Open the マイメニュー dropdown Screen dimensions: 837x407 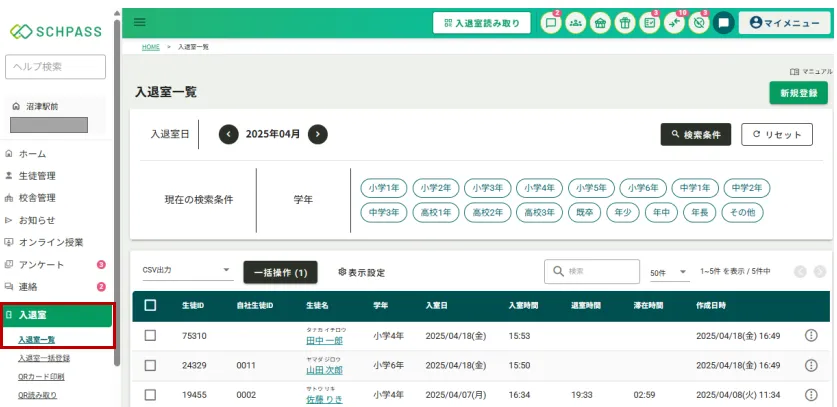pyautogui.click(x=784, y=22)
